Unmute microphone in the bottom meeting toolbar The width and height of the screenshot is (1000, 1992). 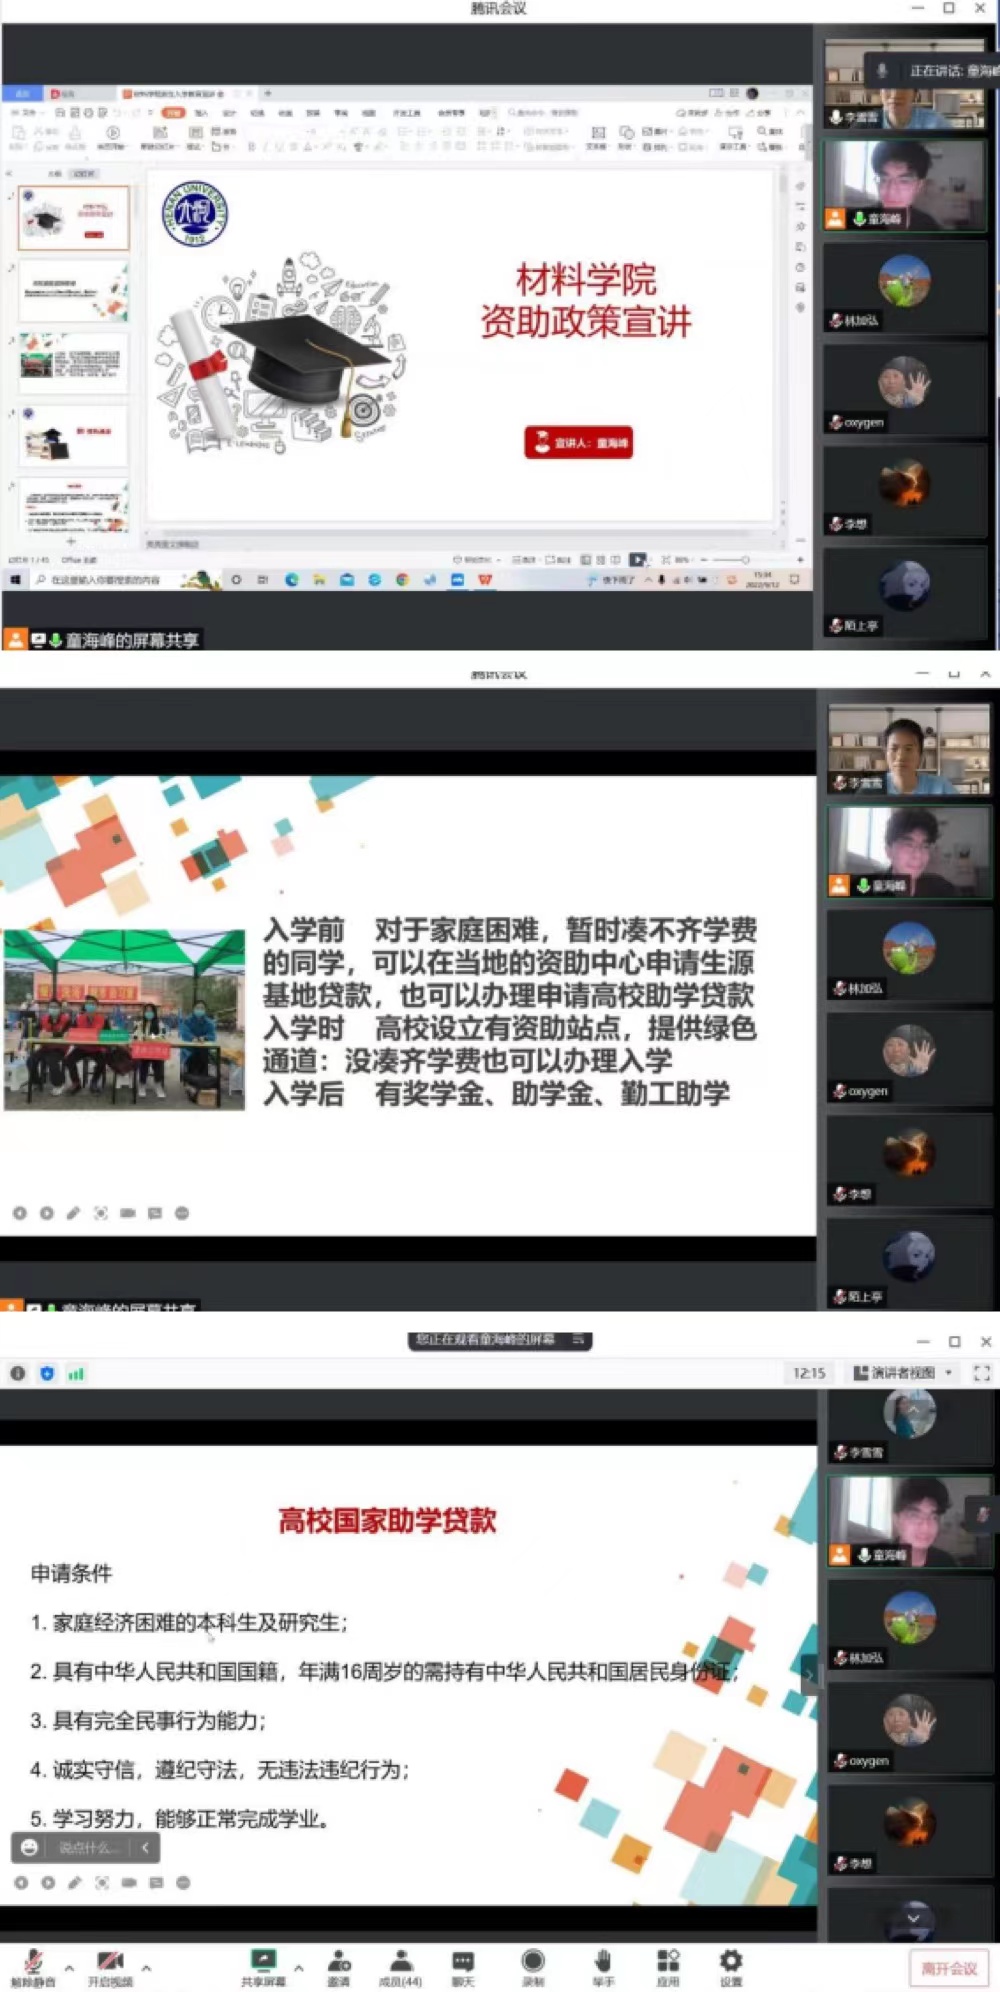coord(32,1964)
